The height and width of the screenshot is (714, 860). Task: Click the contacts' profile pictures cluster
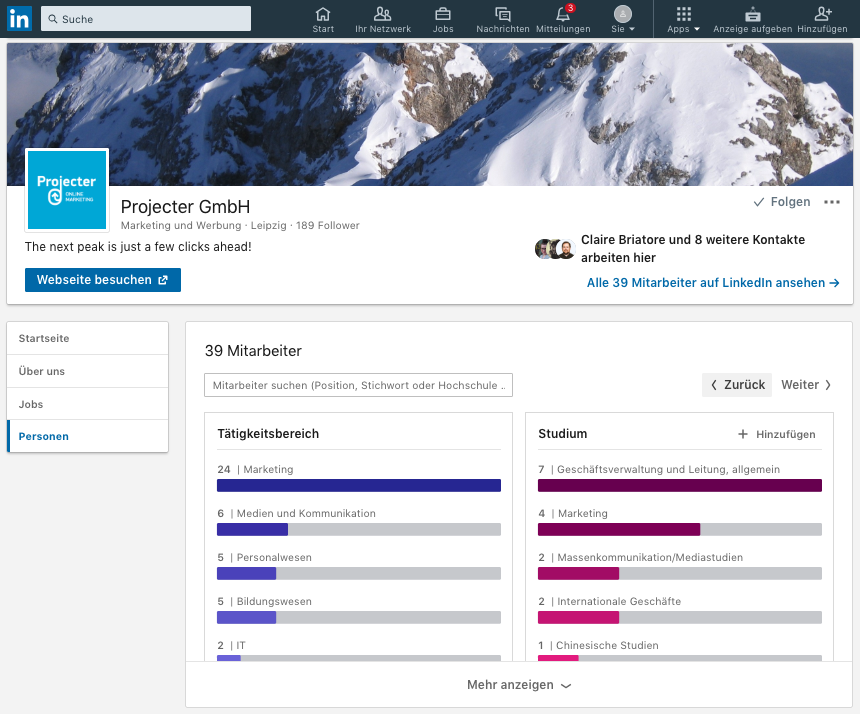555,249
